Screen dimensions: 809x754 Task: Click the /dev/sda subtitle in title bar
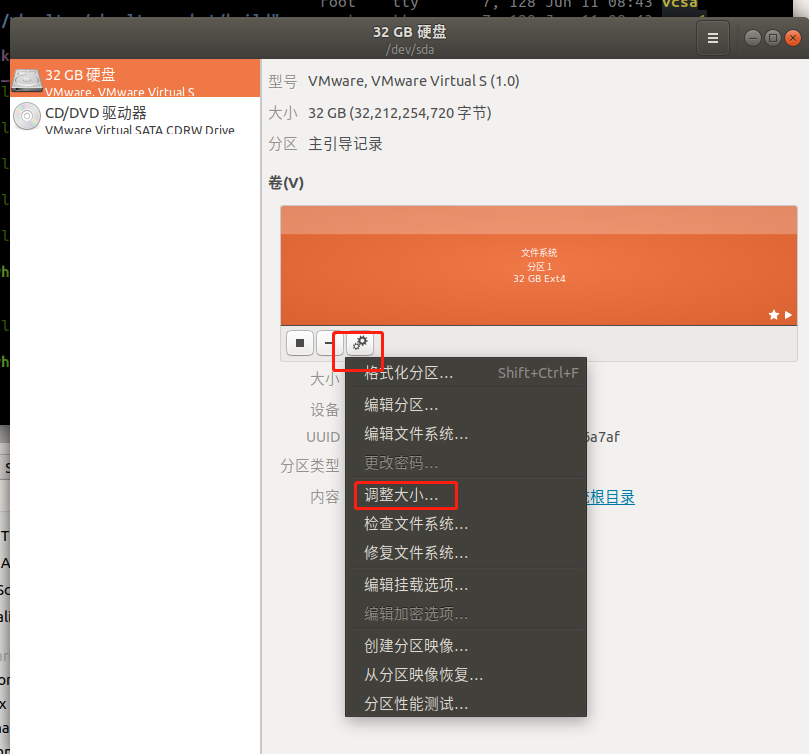(x=410, y=50)
